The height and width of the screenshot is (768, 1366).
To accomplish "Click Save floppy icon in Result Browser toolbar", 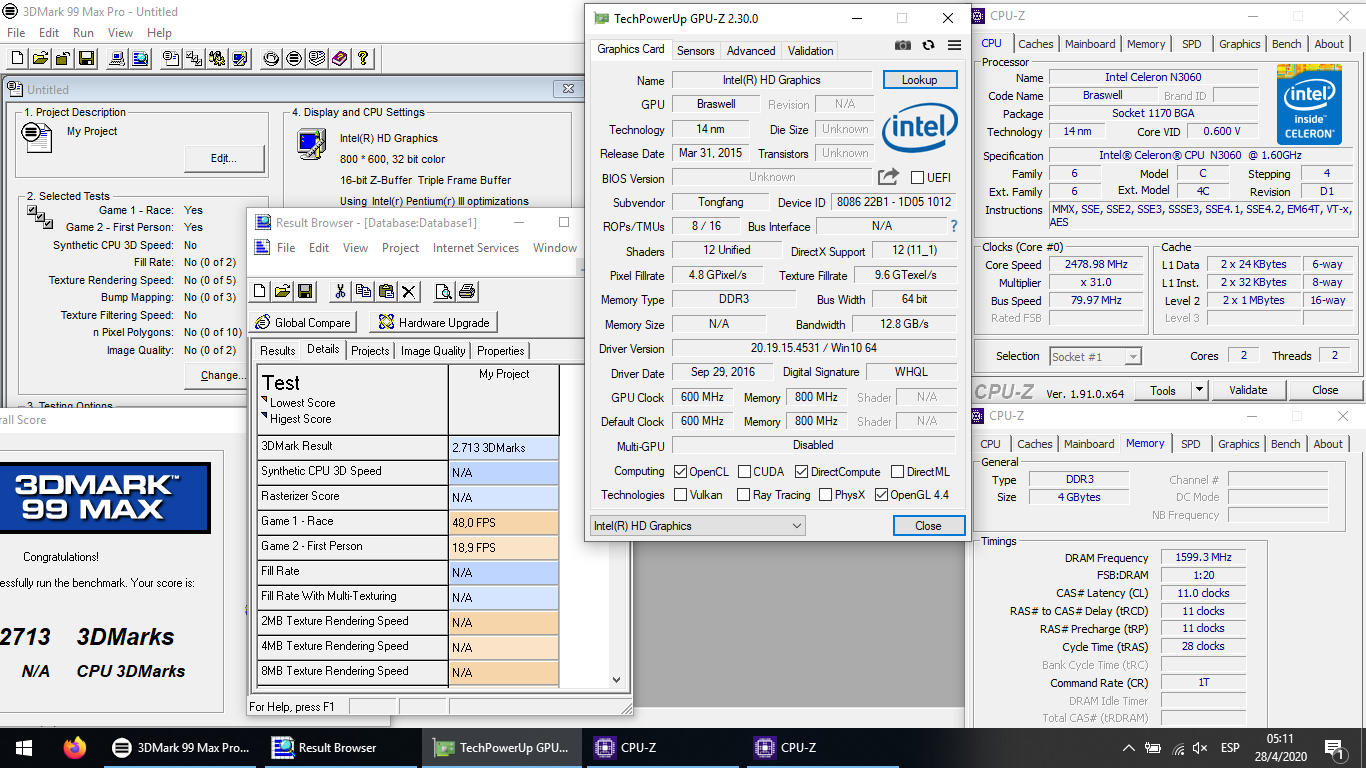I will point(306,291).
